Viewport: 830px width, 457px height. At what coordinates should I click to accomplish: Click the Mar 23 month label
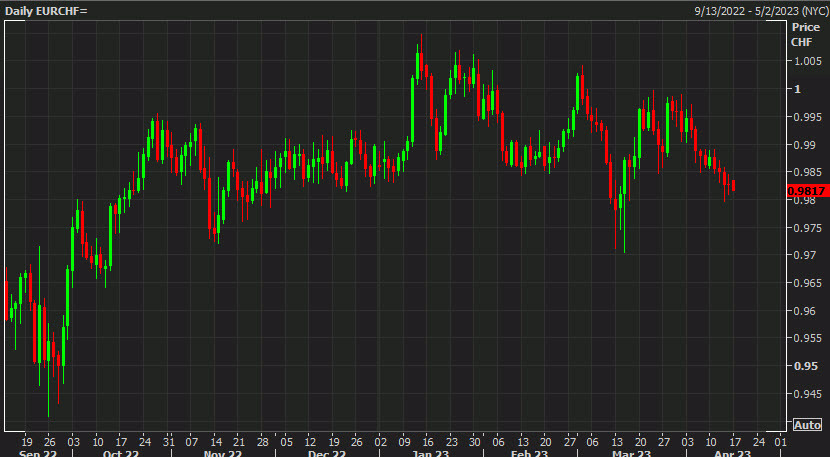[631, 453]
